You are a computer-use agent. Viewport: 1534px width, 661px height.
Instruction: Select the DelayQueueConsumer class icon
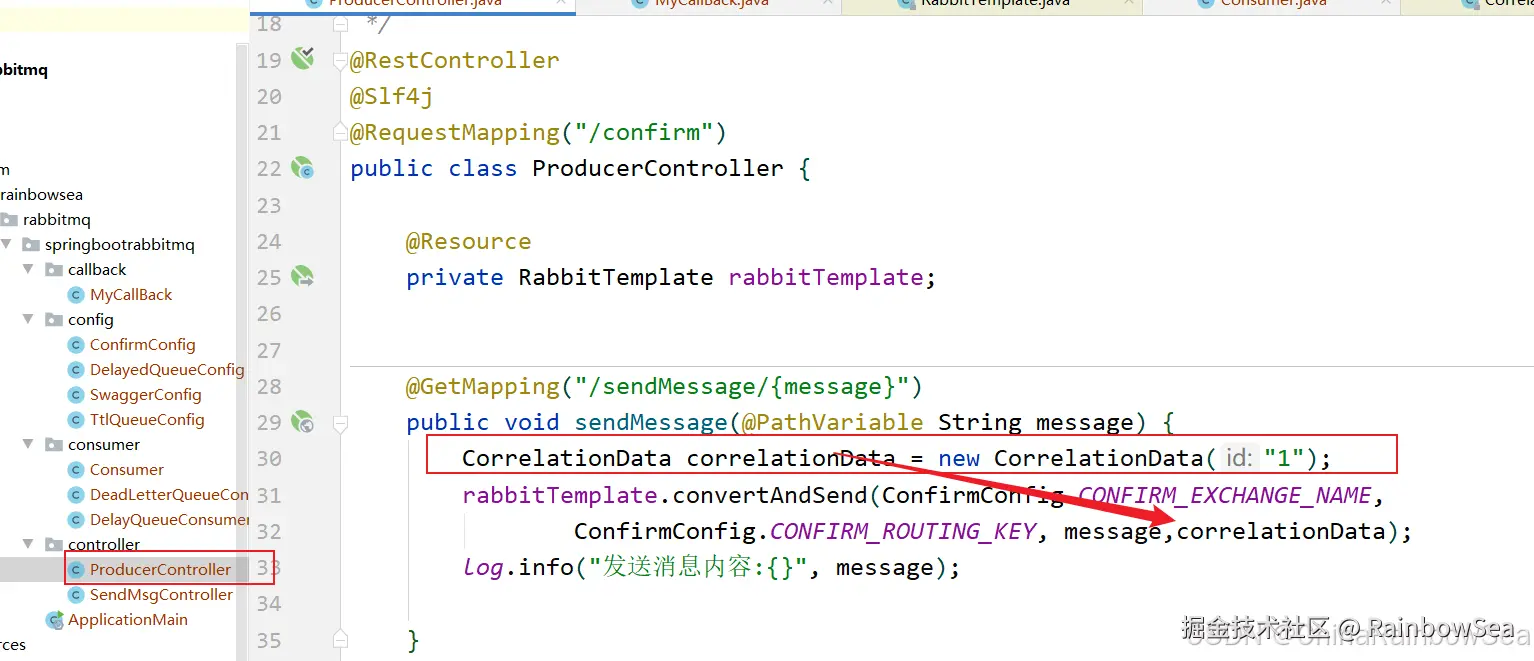coord(76,520)
